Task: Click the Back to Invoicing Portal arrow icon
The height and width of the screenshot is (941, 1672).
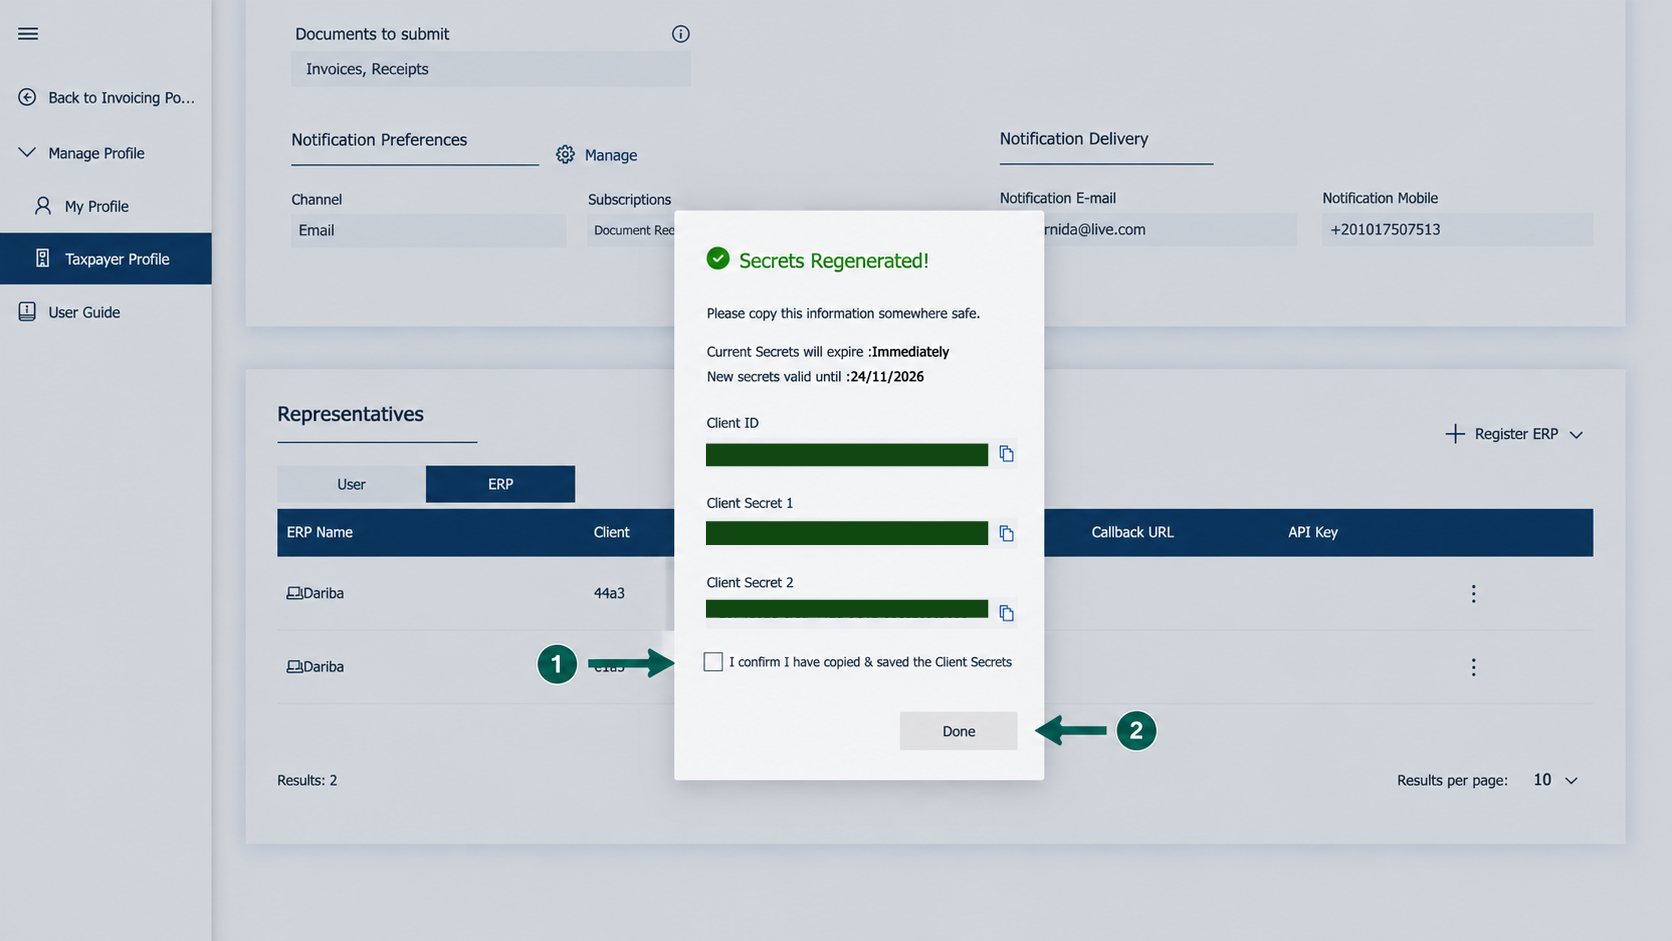Action: [x=27, y=97]
